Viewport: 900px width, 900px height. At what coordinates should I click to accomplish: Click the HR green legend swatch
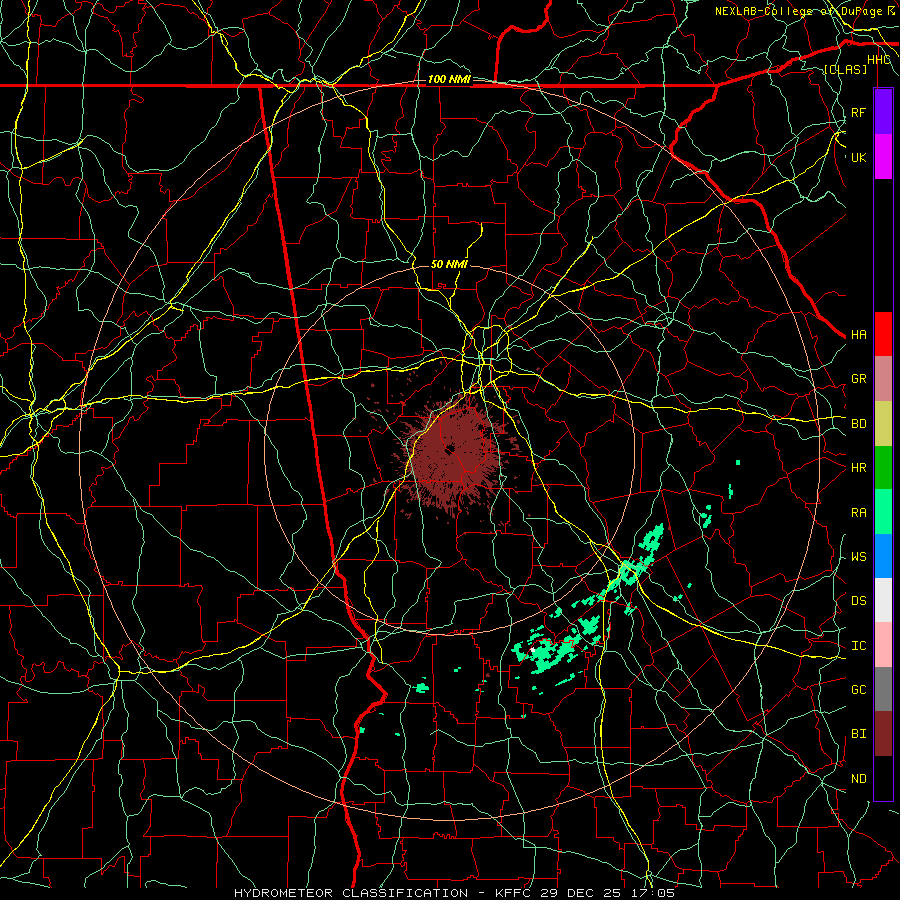[x=883, y=468]
